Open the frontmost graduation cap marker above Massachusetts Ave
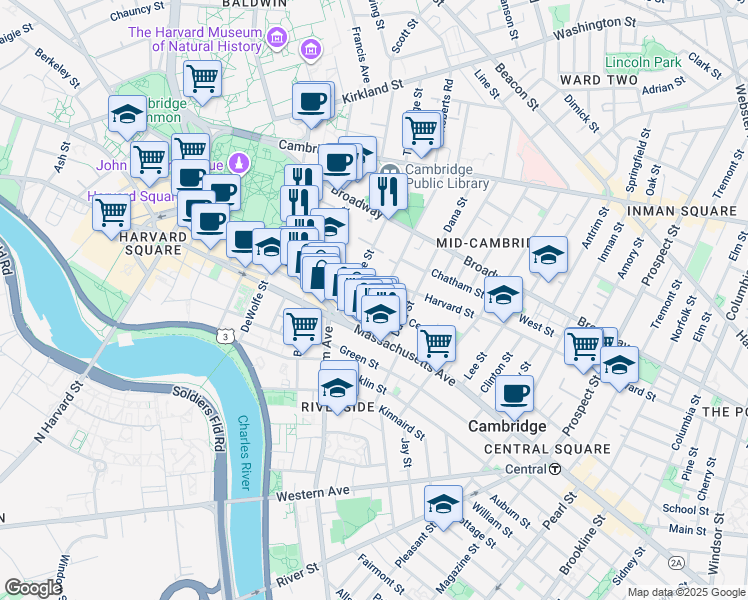 pyautogui.click(x=380, y=315)
